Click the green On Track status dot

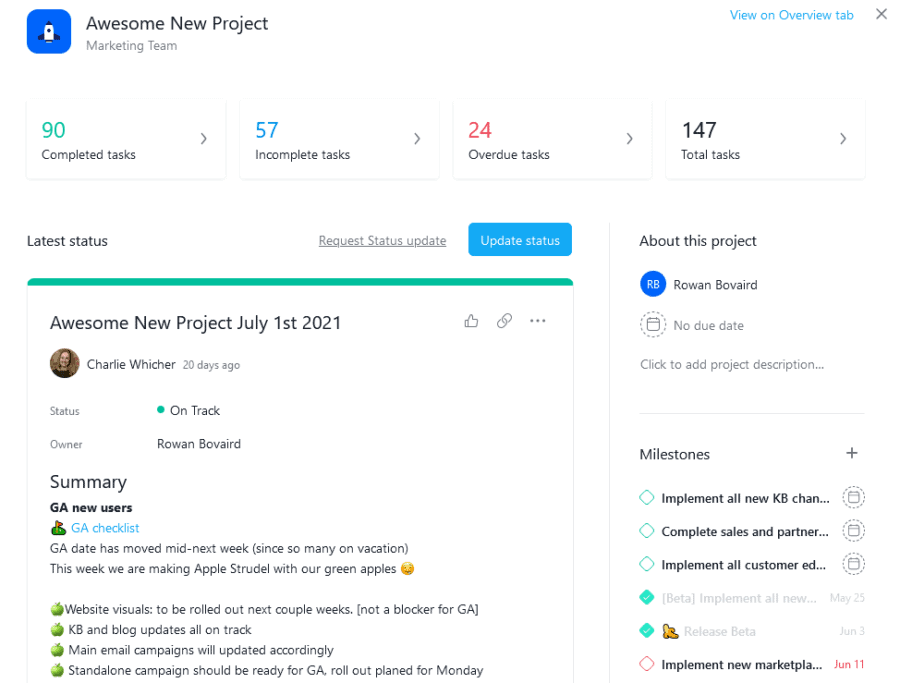click(160, 410)
